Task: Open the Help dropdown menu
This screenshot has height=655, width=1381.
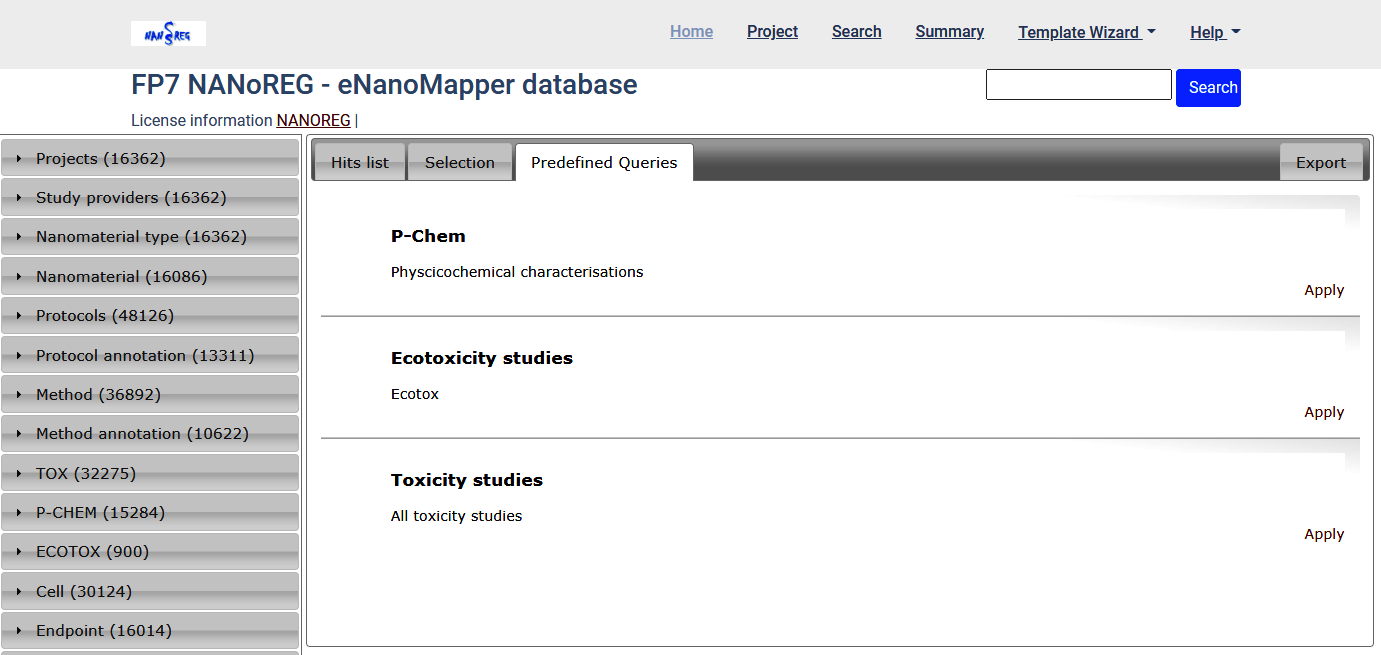Action: point(1214,32)
